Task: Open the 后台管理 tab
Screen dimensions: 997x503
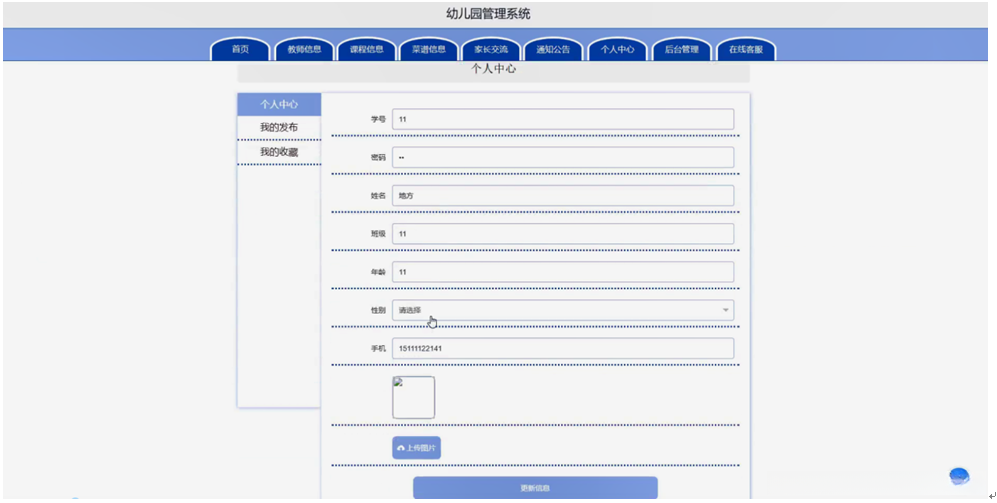Action: click(682, 50)
